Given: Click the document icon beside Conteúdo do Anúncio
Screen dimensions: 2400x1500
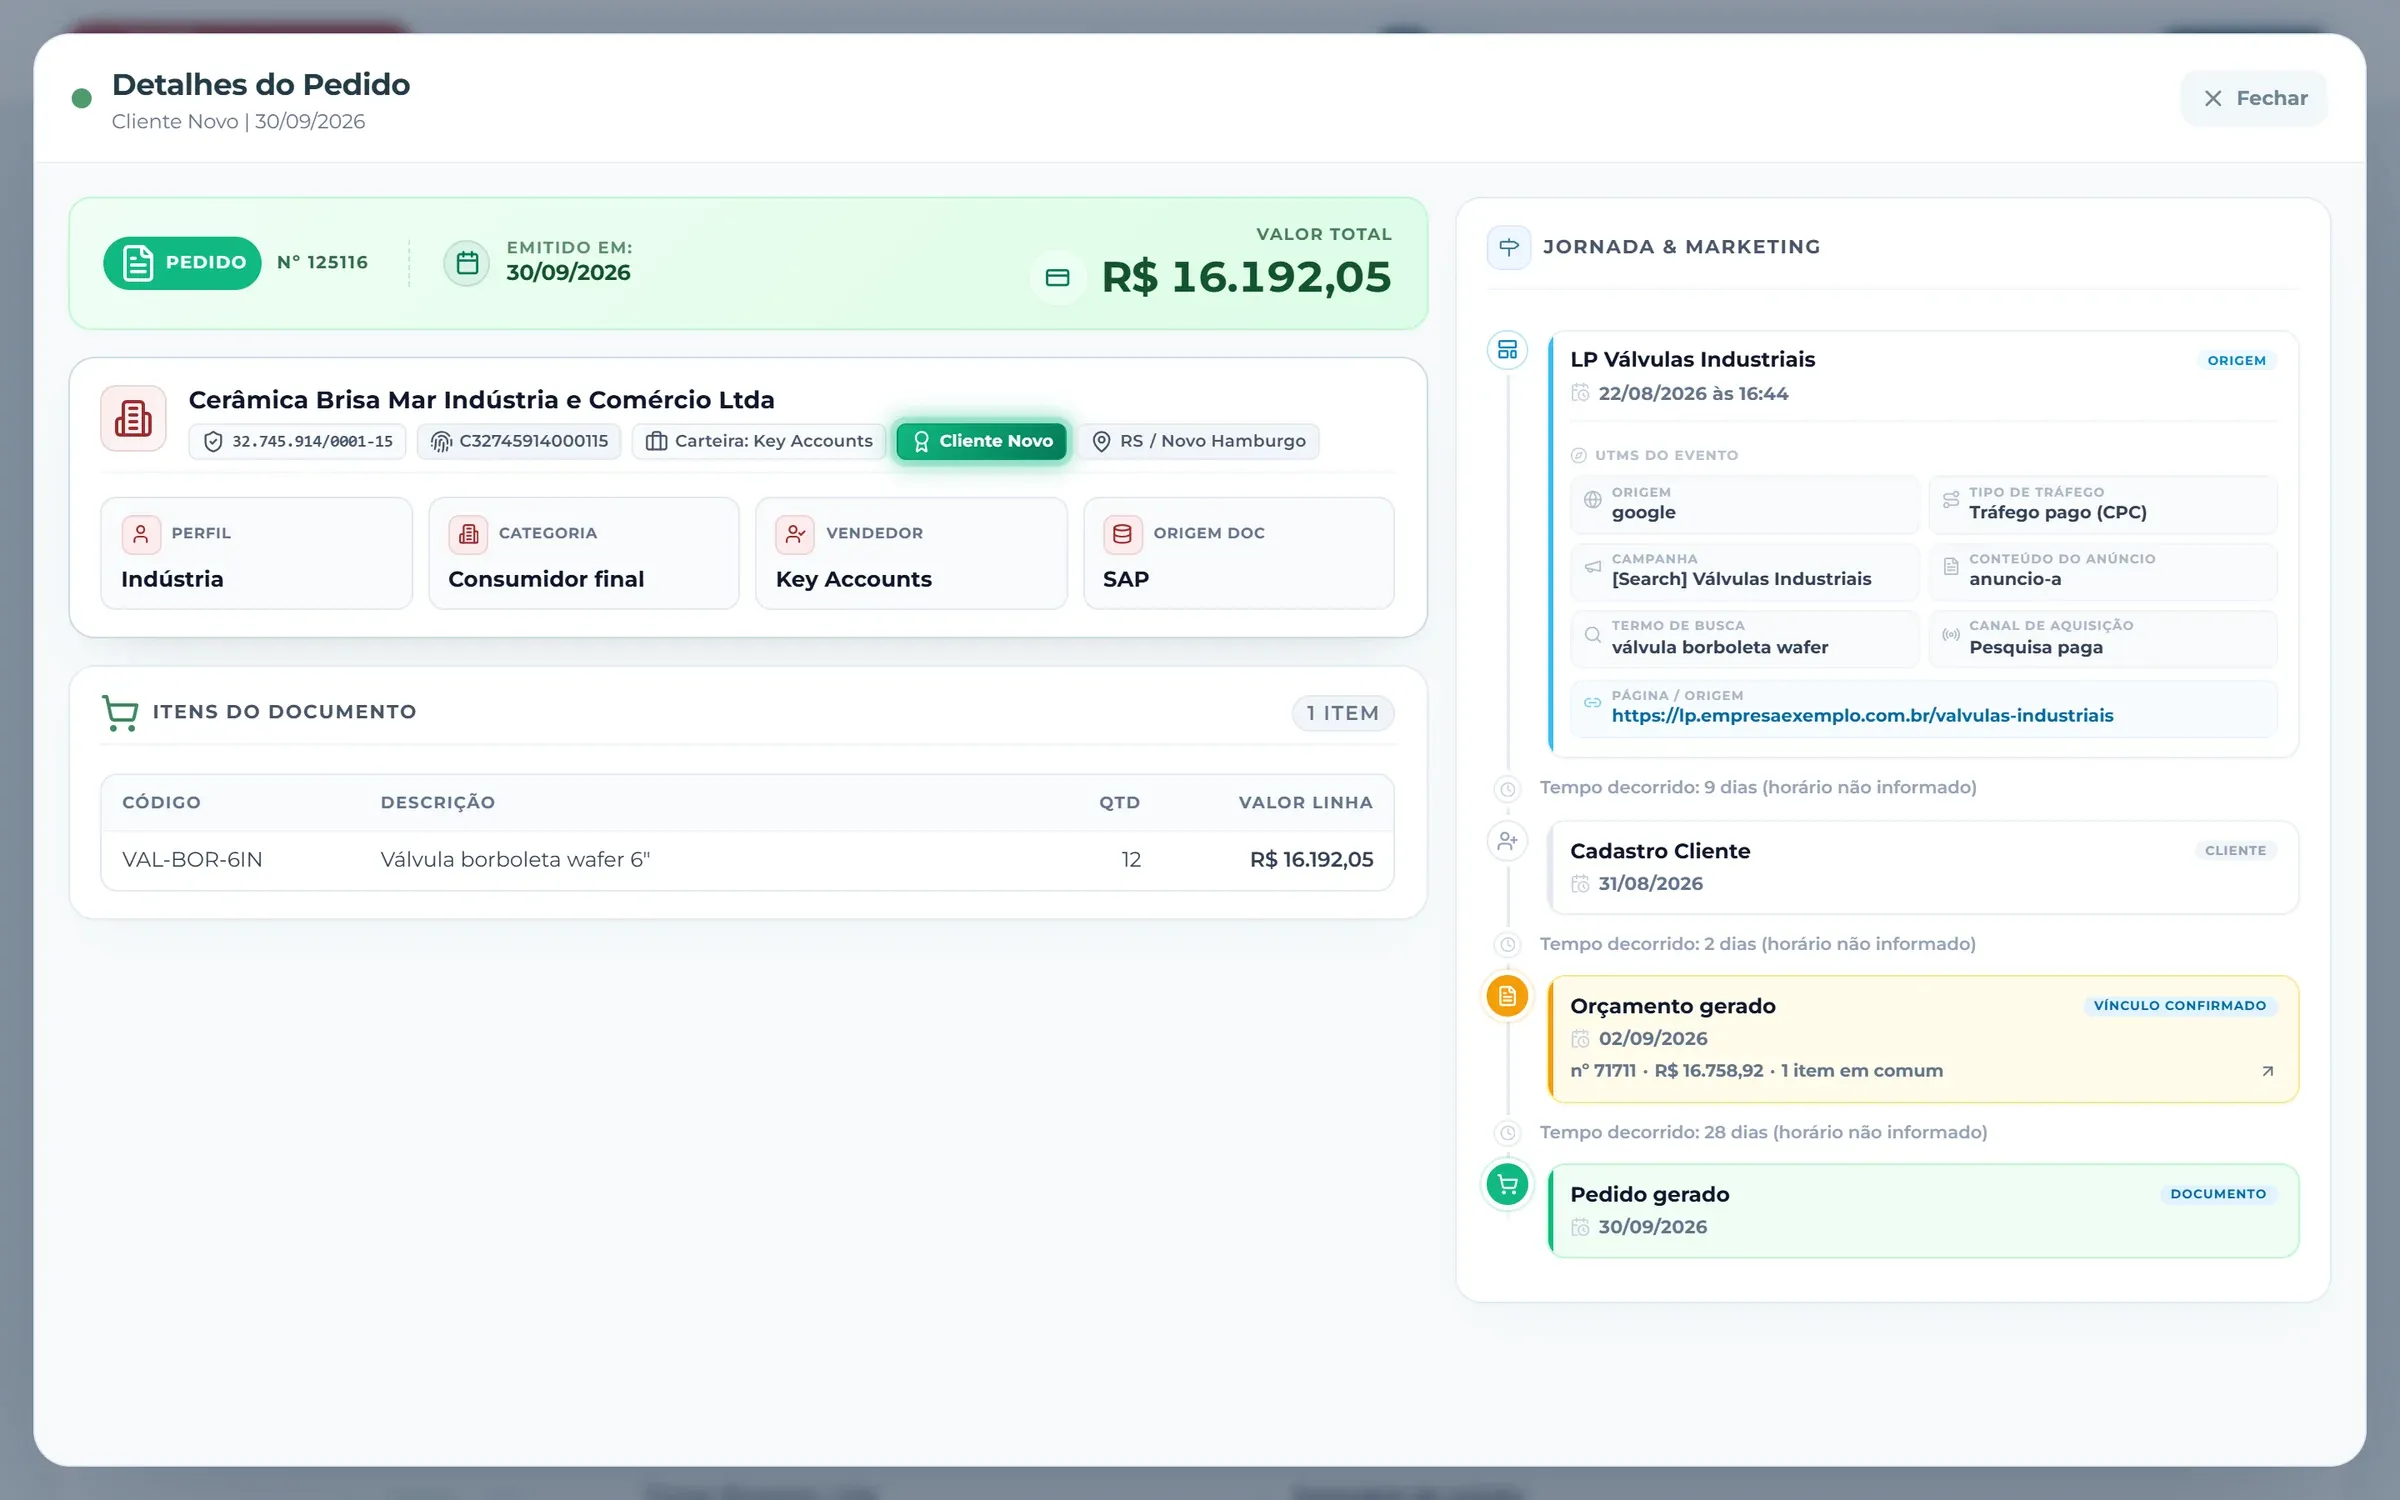Looking at the screenshot, I should 1950,567.
